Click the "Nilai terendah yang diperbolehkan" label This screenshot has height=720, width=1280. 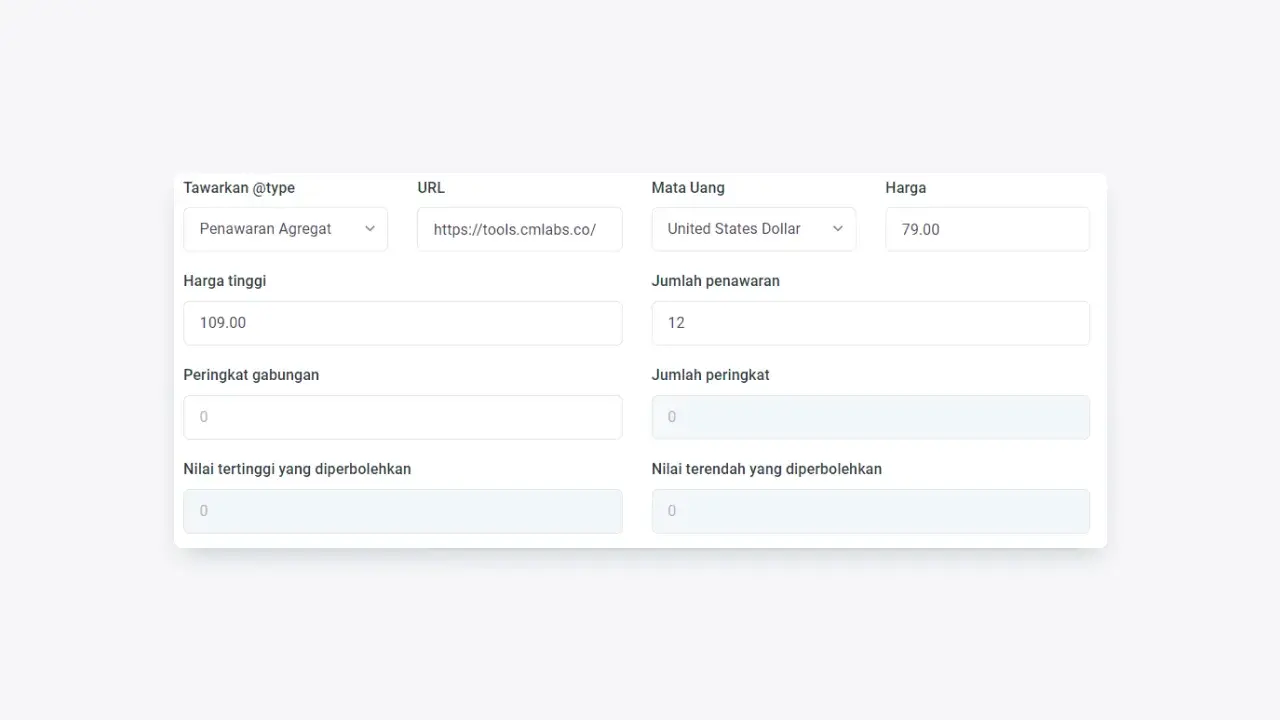click(766, 469)
